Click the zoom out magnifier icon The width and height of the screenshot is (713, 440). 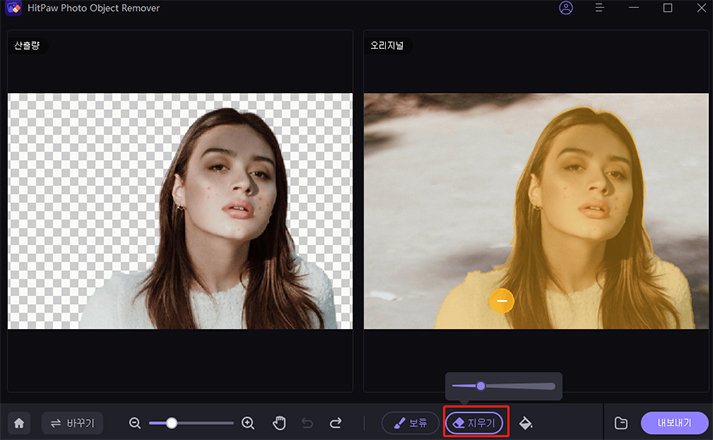136,423
